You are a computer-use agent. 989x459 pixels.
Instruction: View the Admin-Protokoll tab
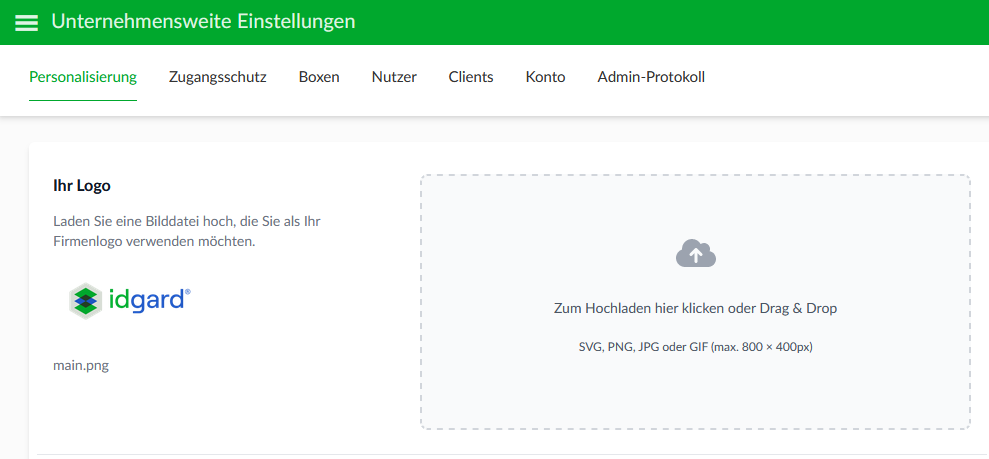[x=651, y=78]
